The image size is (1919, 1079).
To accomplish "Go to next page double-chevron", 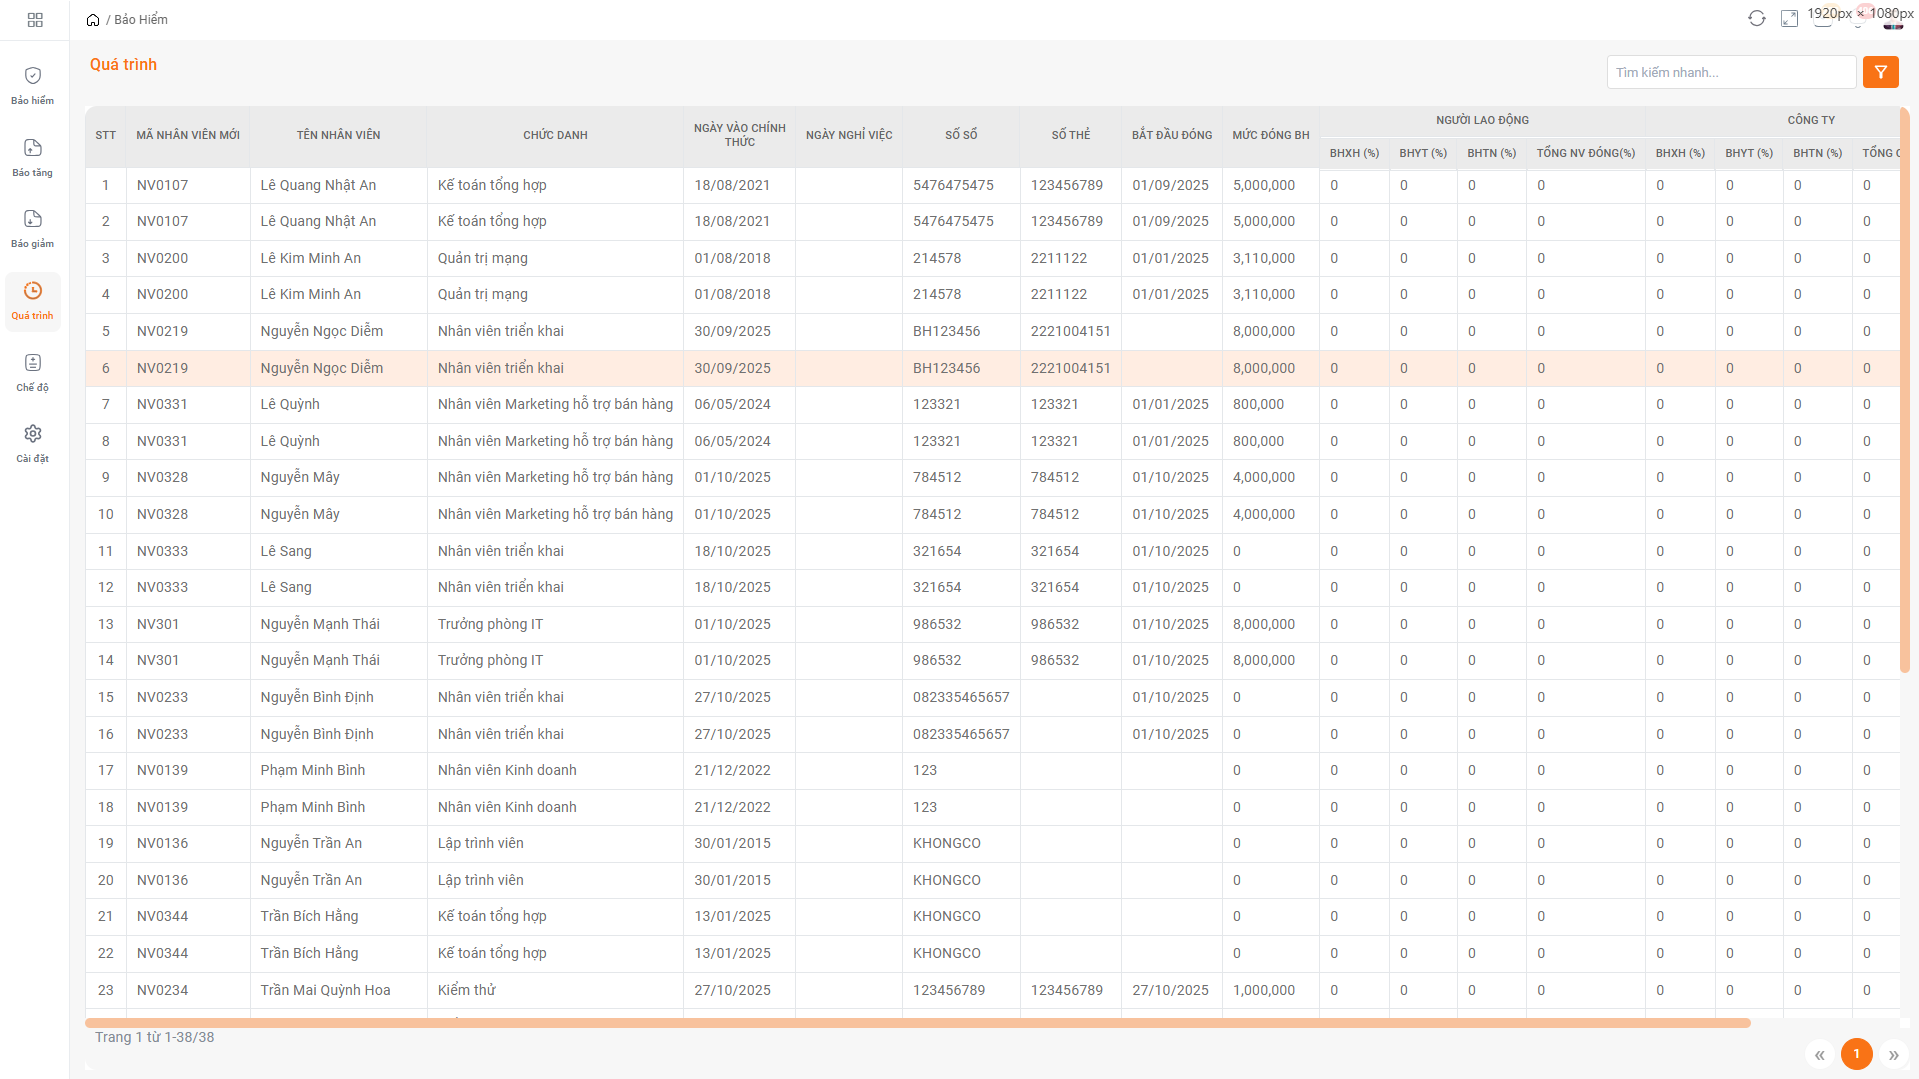I will 1893,1055.
